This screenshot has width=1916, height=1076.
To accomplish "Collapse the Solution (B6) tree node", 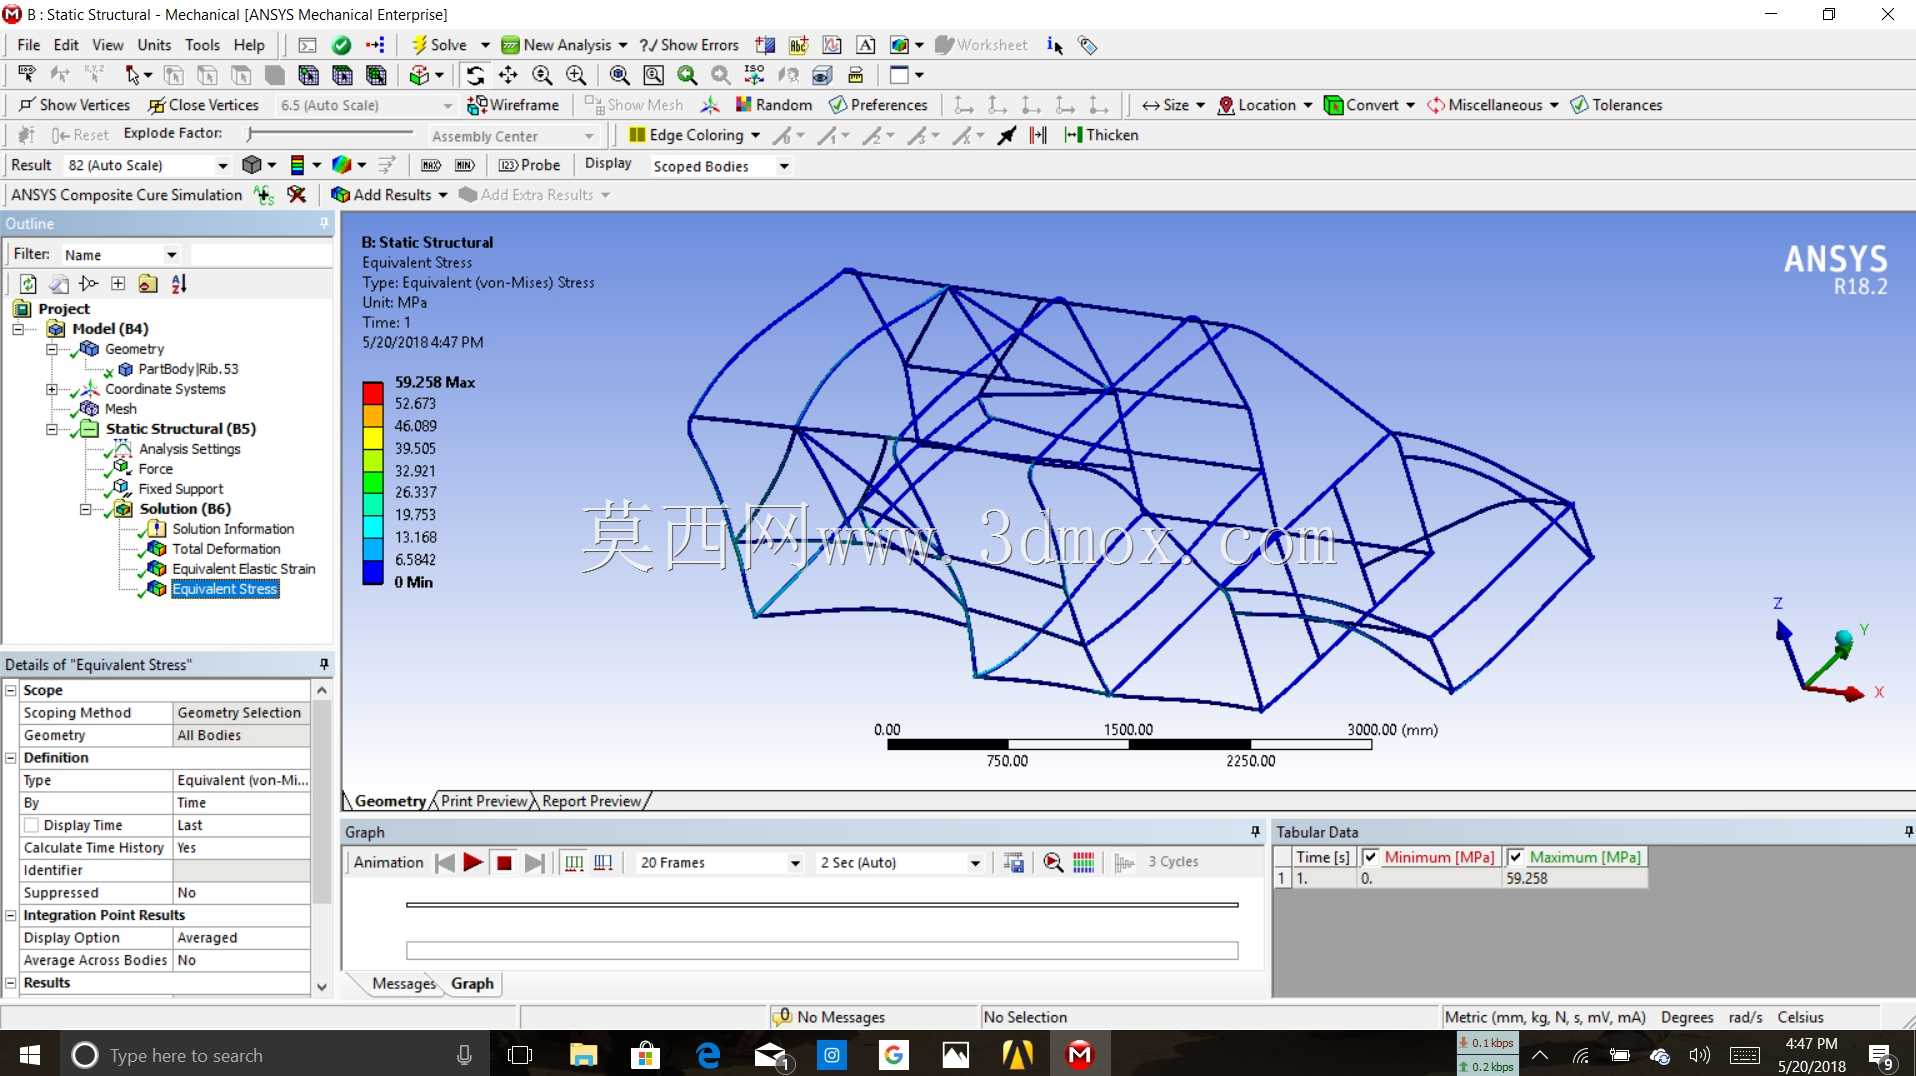I will point(85,509).
